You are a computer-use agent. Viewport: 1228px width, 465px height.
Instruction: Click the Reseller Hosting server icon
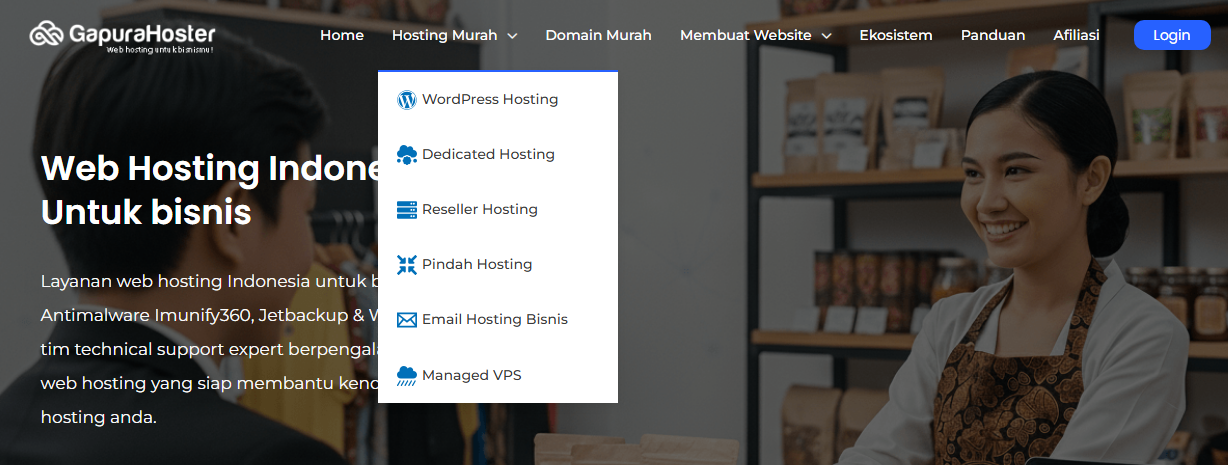[406, 210]
